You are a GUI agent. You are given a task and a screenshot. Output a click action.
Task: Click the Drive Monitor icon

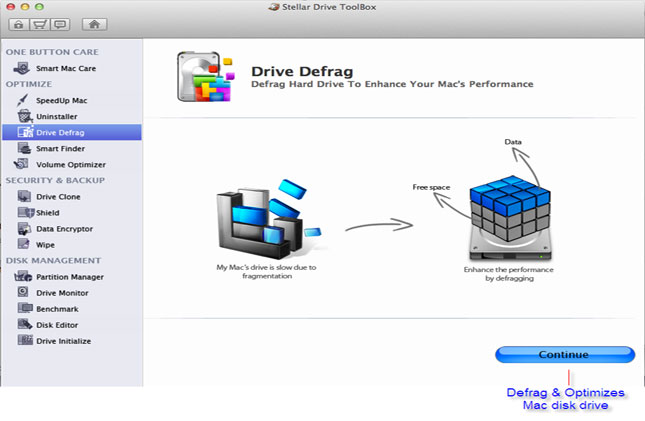tap(23, 292)
